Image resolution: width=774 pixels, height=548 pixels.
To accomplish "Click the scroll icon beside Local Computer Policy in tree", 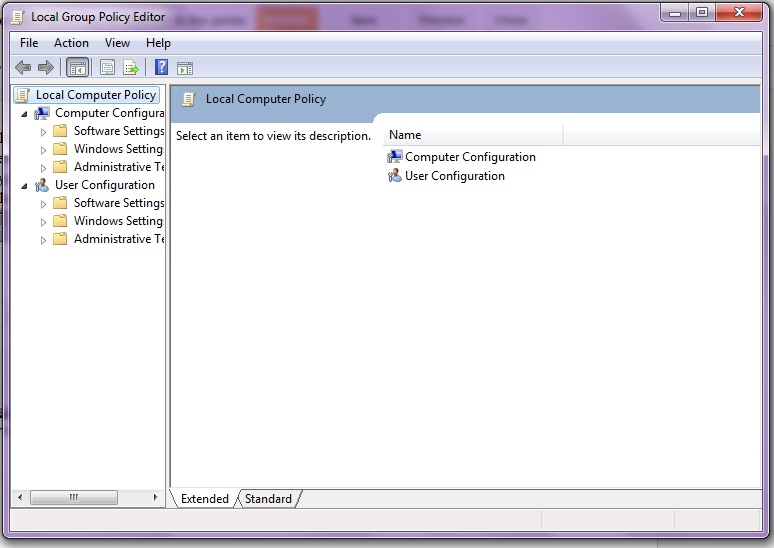I will [23, 95].
